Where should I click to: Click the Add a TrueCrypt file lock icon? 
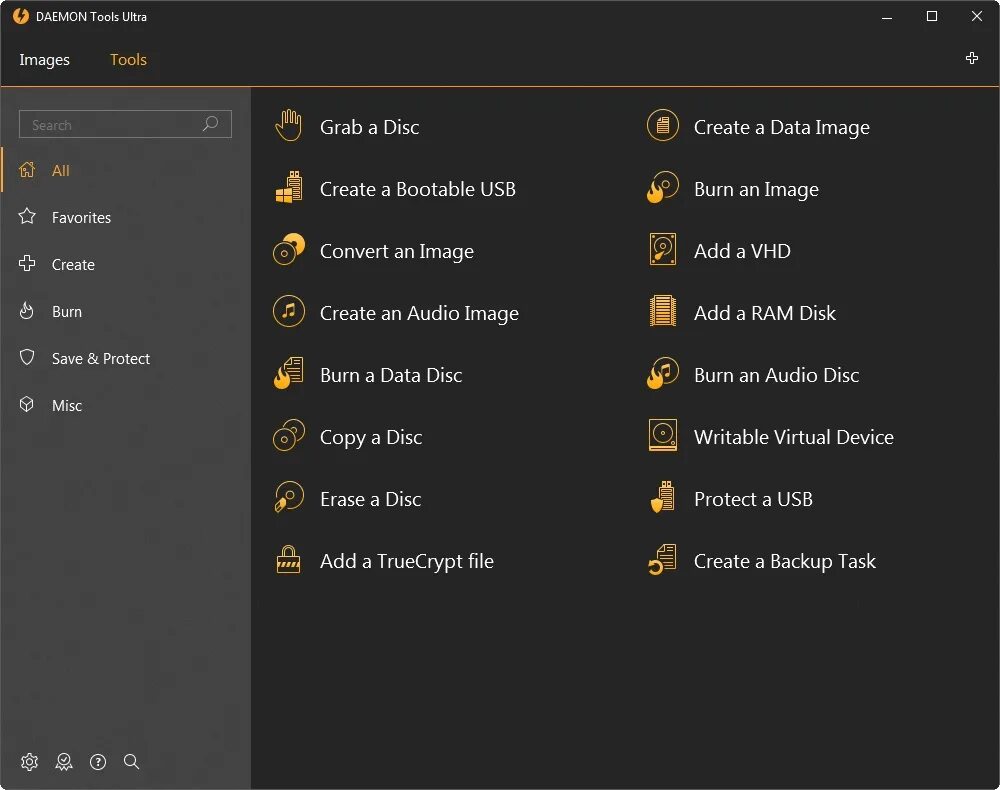288,560
